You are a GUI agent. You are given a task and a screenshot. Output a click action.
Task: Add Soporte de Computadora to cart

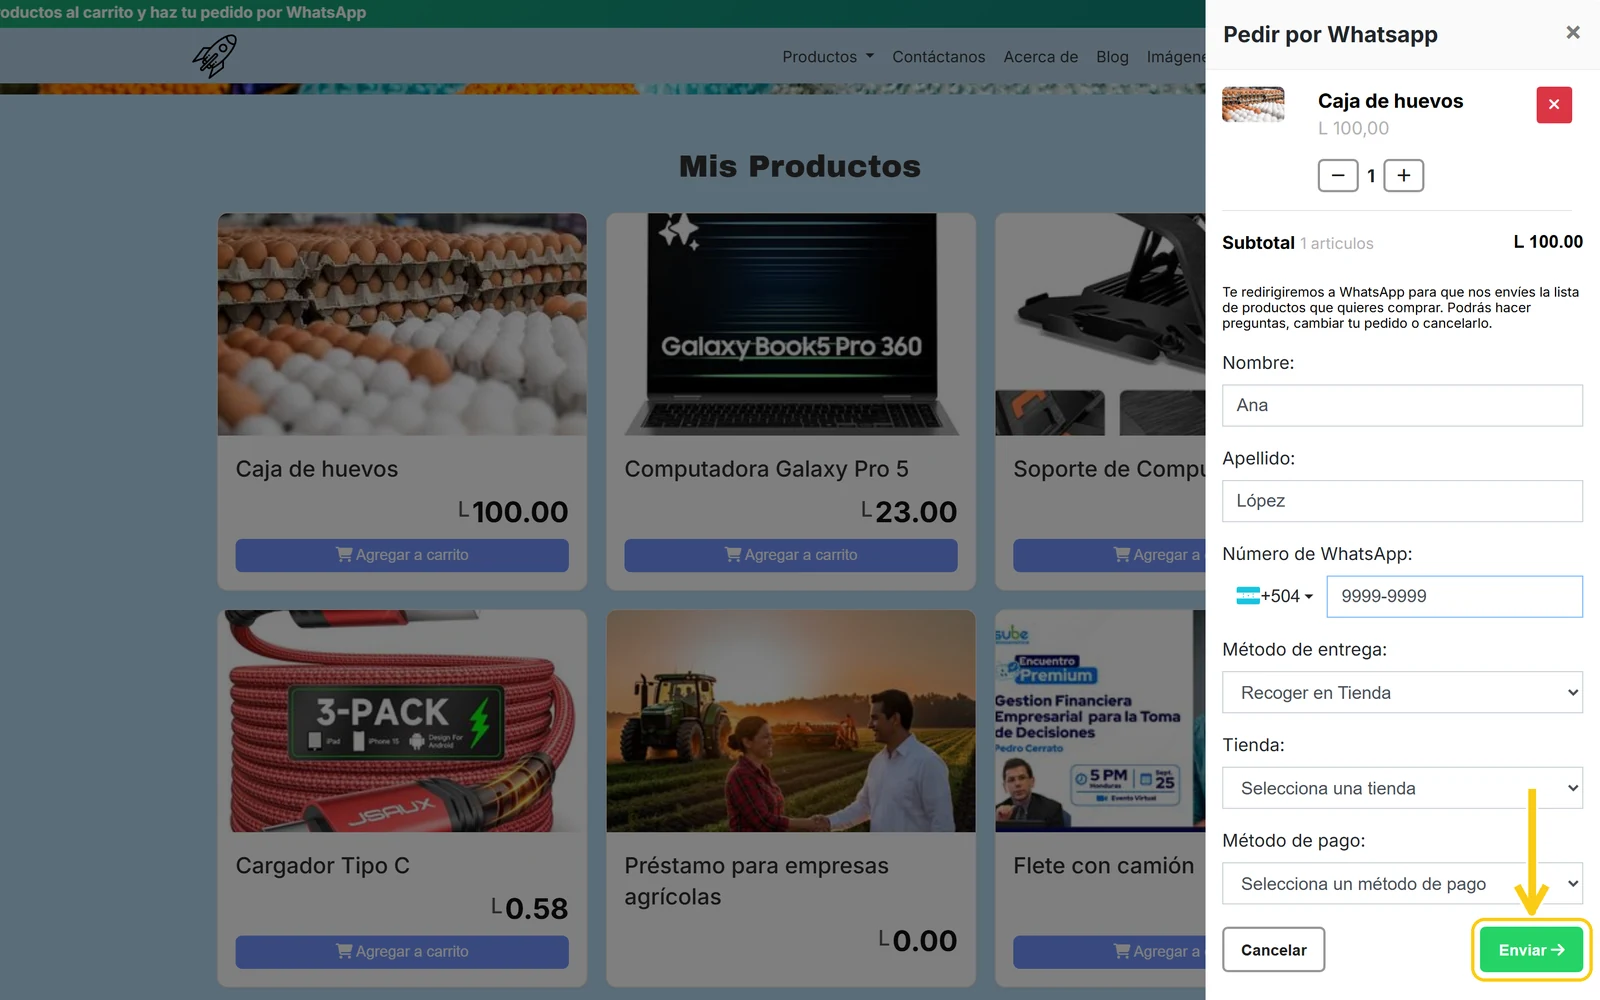(x=1109, y=555)
